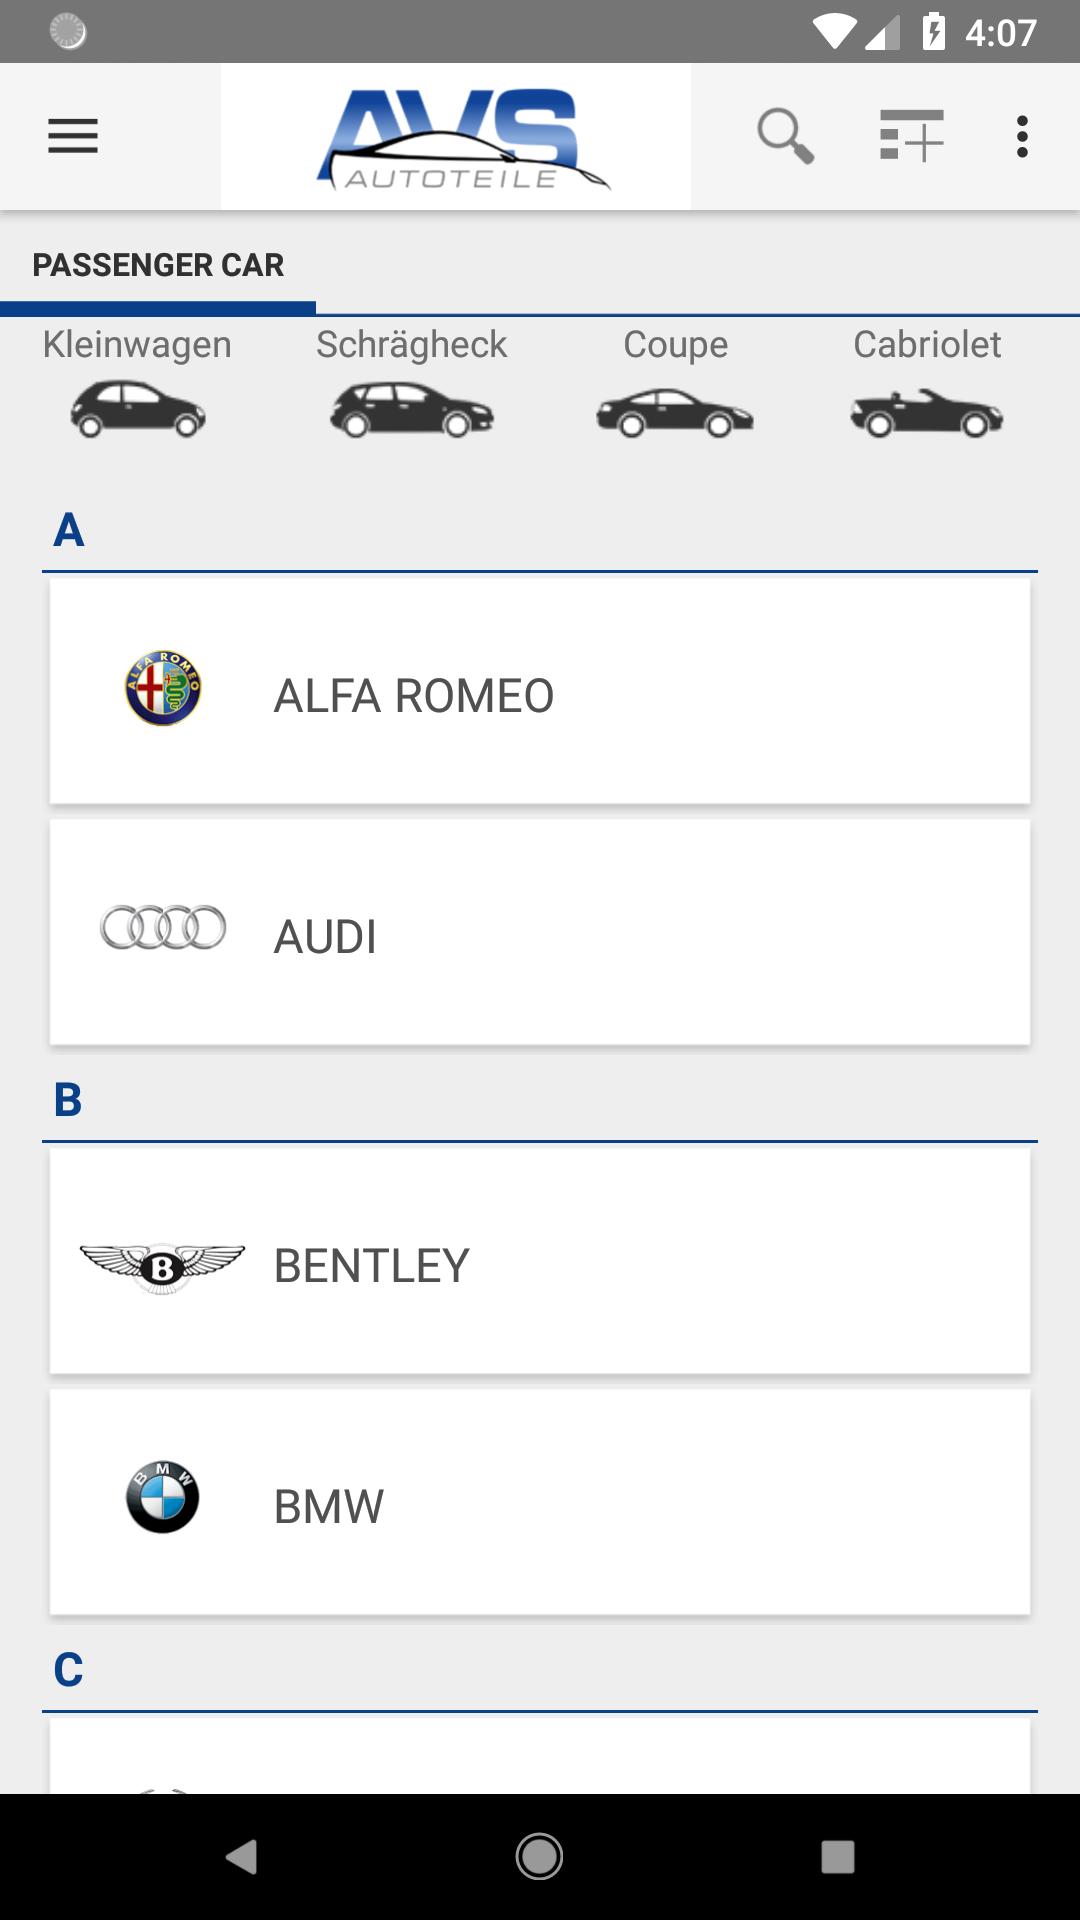This screenshot has width=1080, height=1920.
Task: Select the Schrägheck car icon
Action: pyautogui.click(x=412, y=410)
